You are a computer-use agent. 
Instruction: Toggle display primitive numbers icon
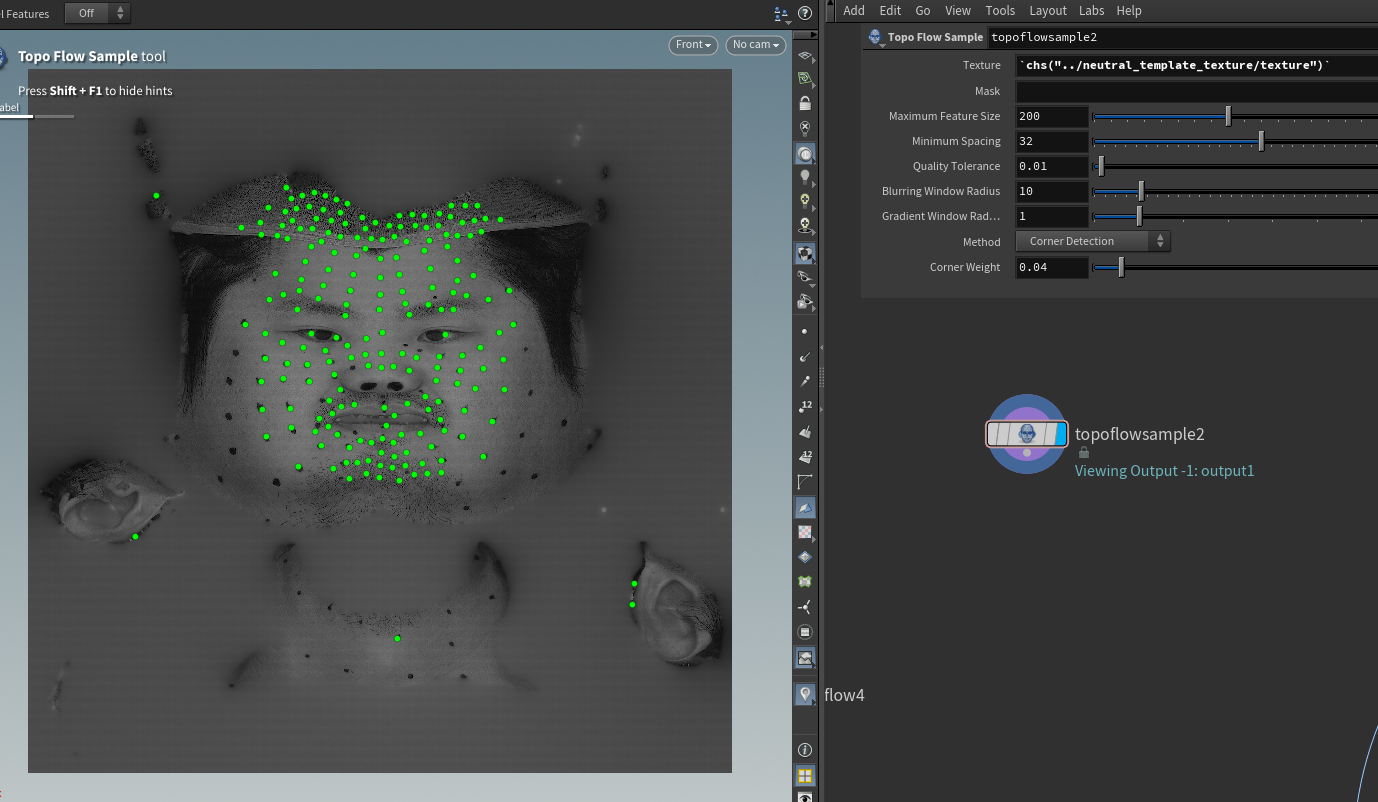(x=805, y=457)
